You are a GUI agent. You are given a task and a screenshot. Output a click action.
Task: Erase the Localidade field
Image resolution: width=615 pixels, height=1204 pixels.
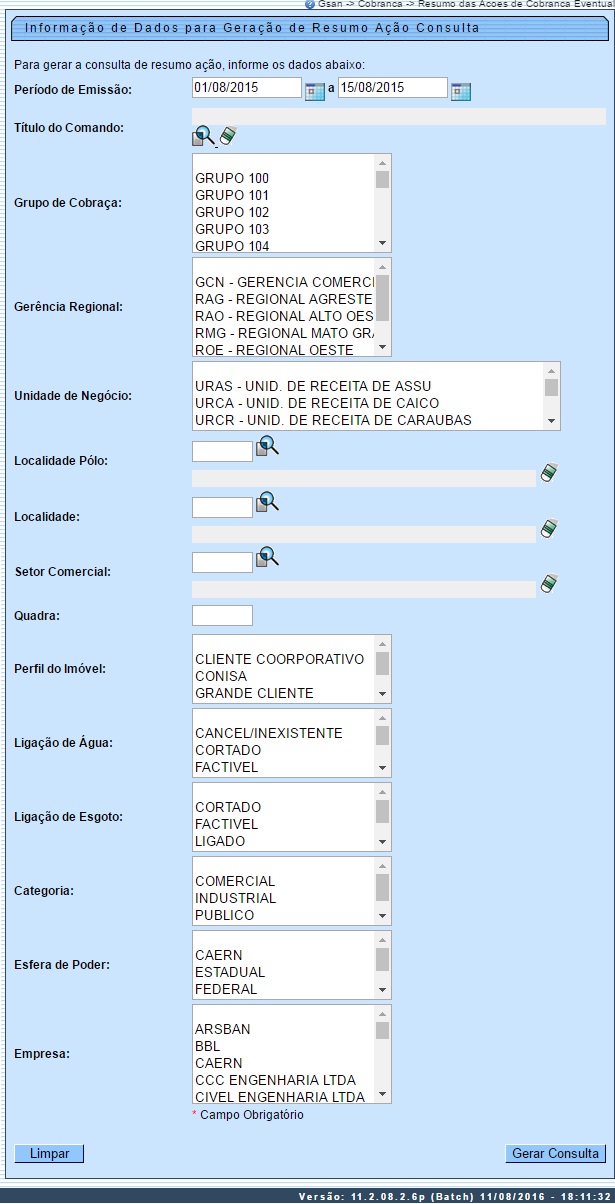coord(548,528)
